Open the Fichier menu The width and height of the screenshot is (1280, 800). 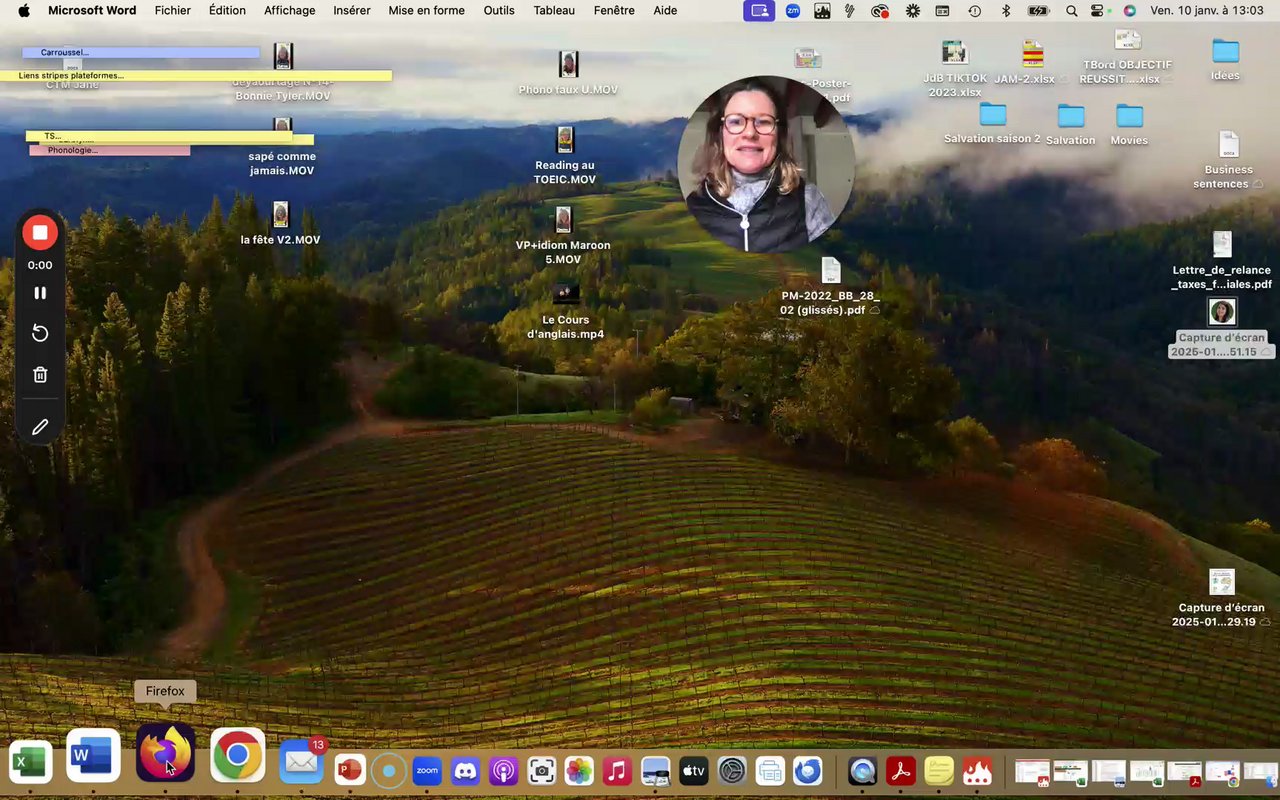click(x=173, y=11)
